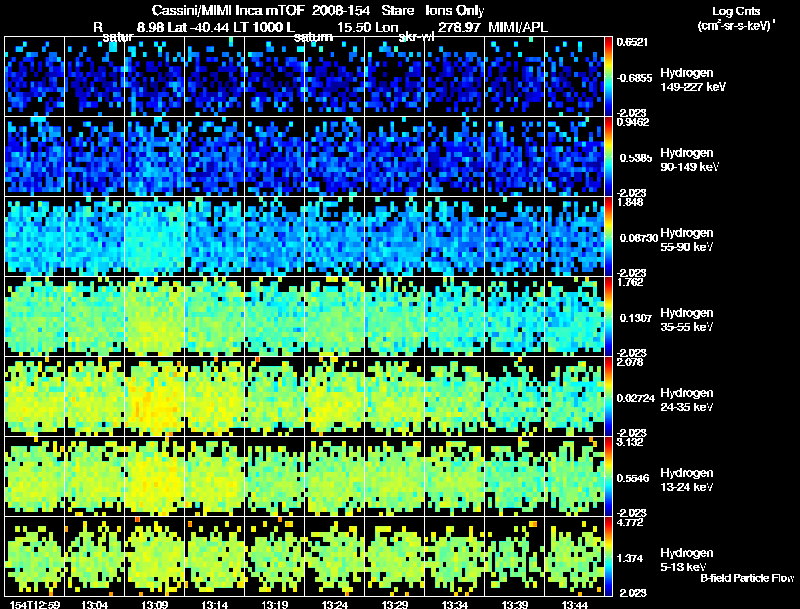Click the 'saturn' marker label above 13:24 column
Image resolution: width=800 pixels, height=609 pixels.
[x=313, y=37]
